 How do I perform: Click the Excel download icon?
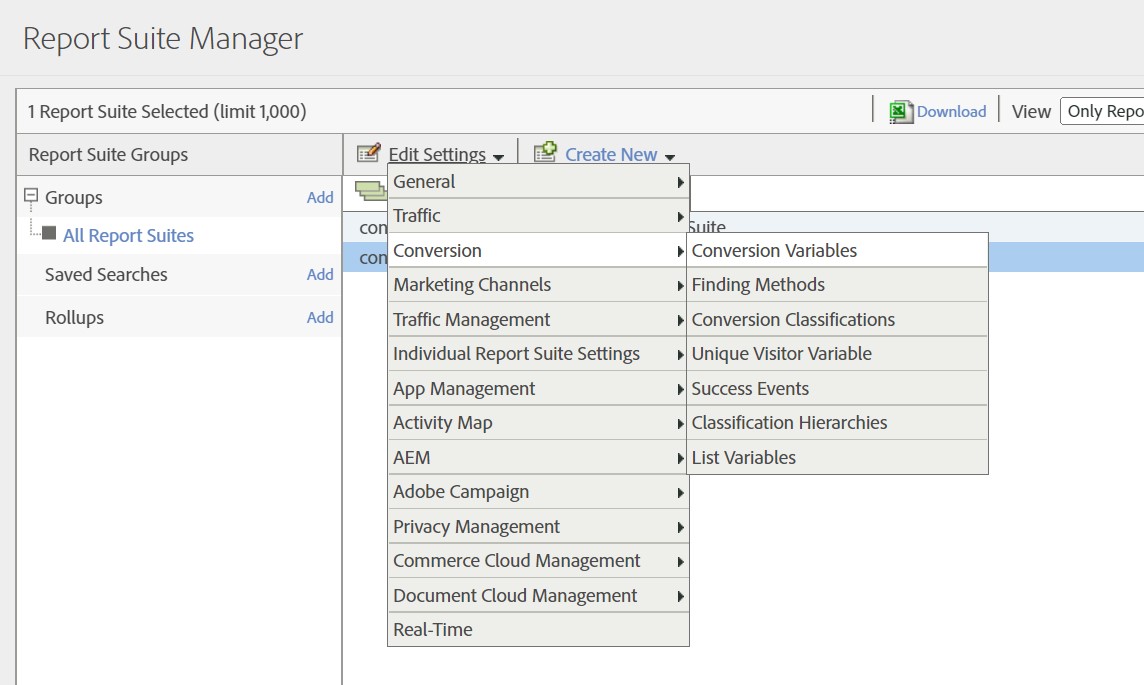[901, 112]
